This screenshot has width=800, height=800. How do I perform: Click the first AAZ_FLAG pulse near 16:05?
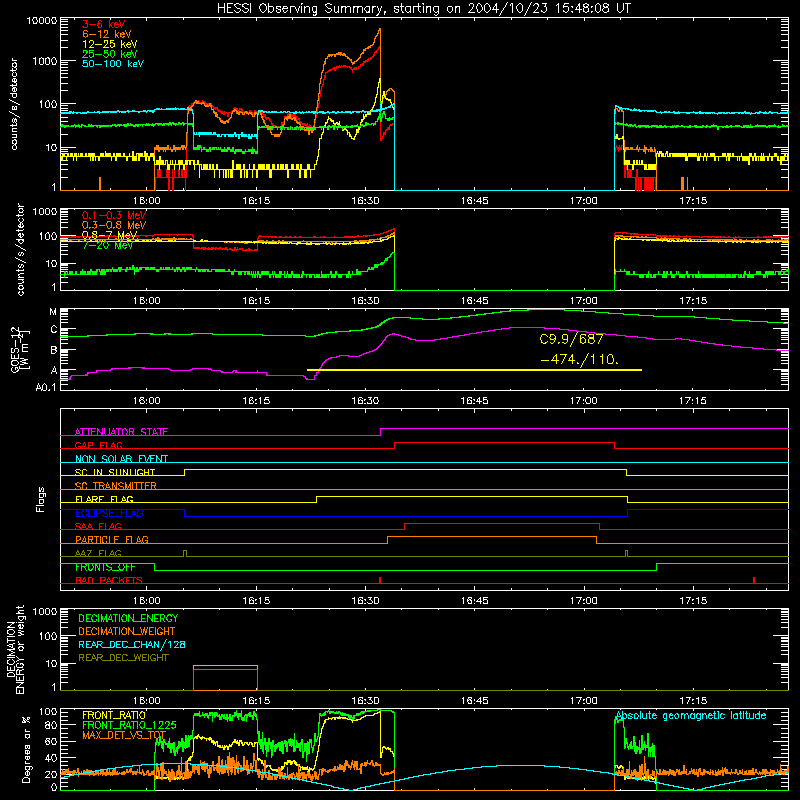coord(185,554)
